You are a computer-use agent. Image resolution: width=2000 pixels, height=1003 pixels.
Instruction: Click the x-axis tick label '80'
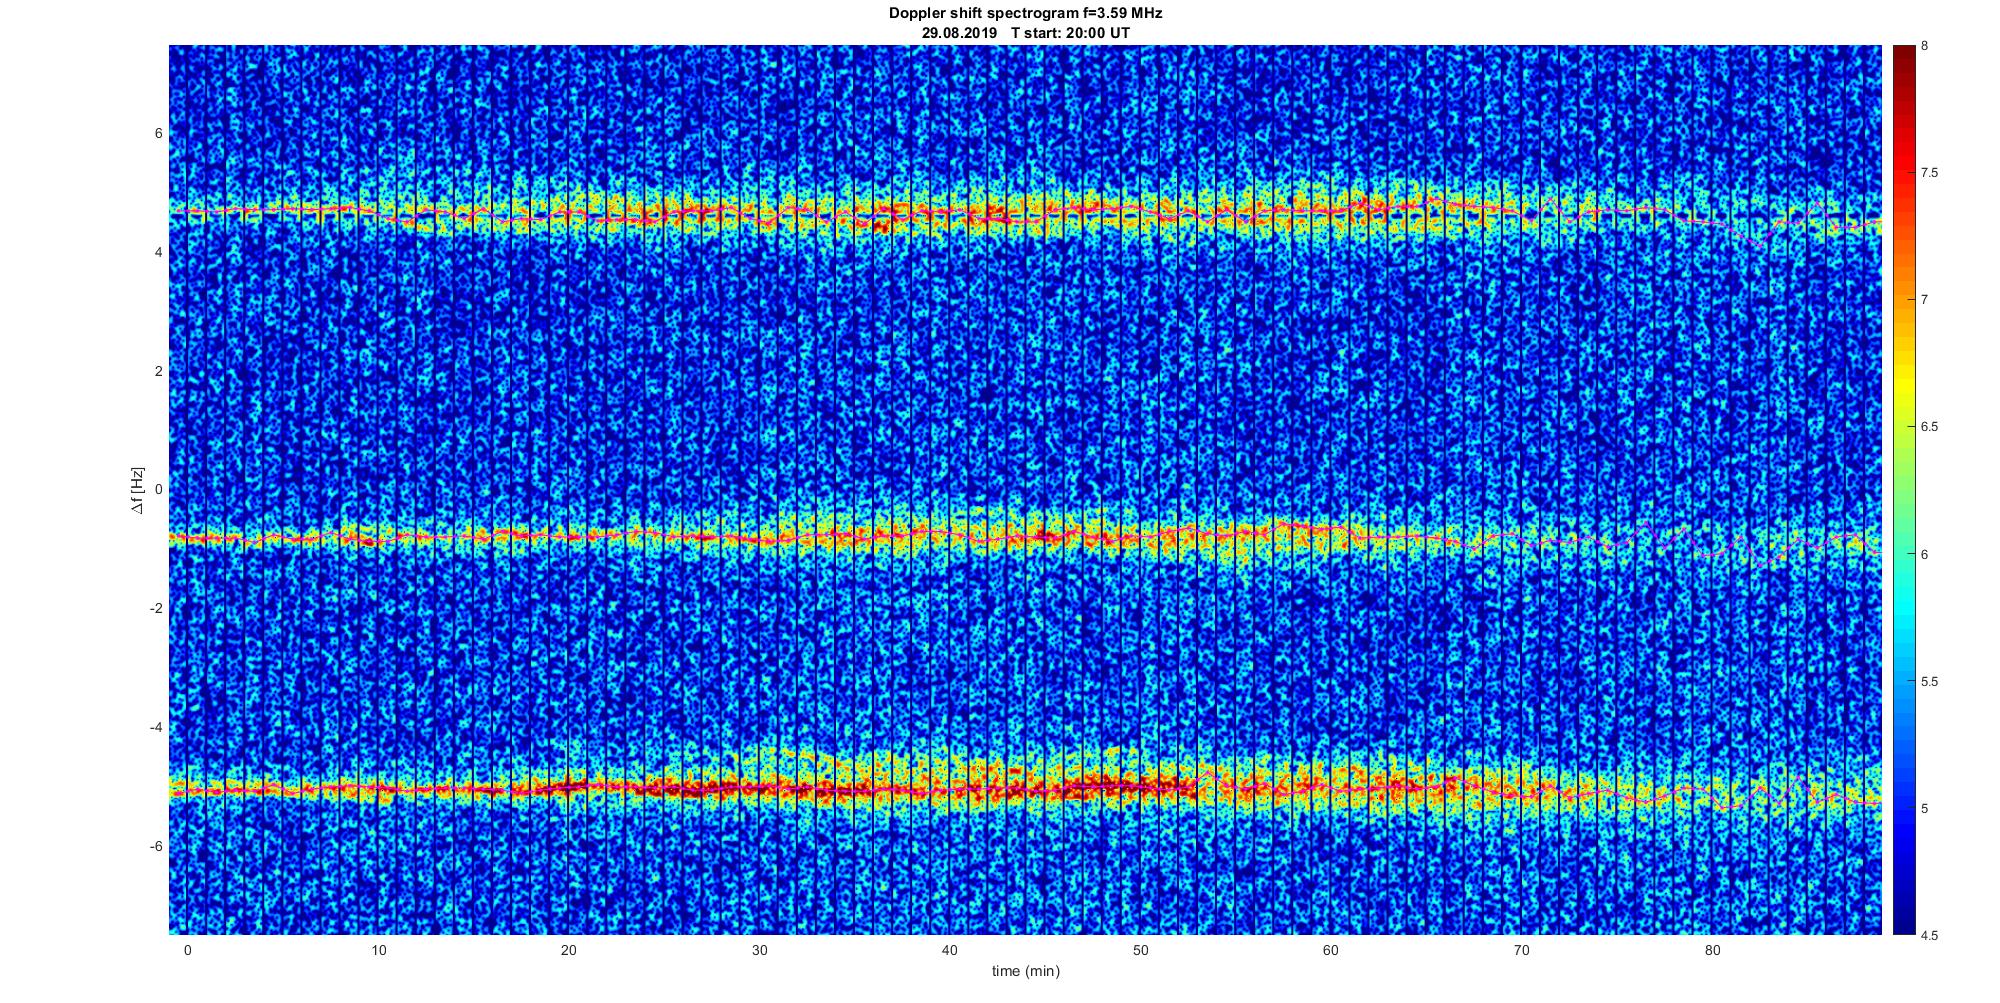point(1713,950)
